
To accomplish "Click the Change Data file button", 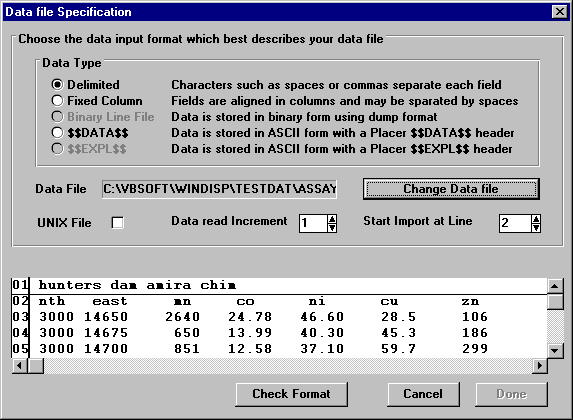I will coord(451,189).
